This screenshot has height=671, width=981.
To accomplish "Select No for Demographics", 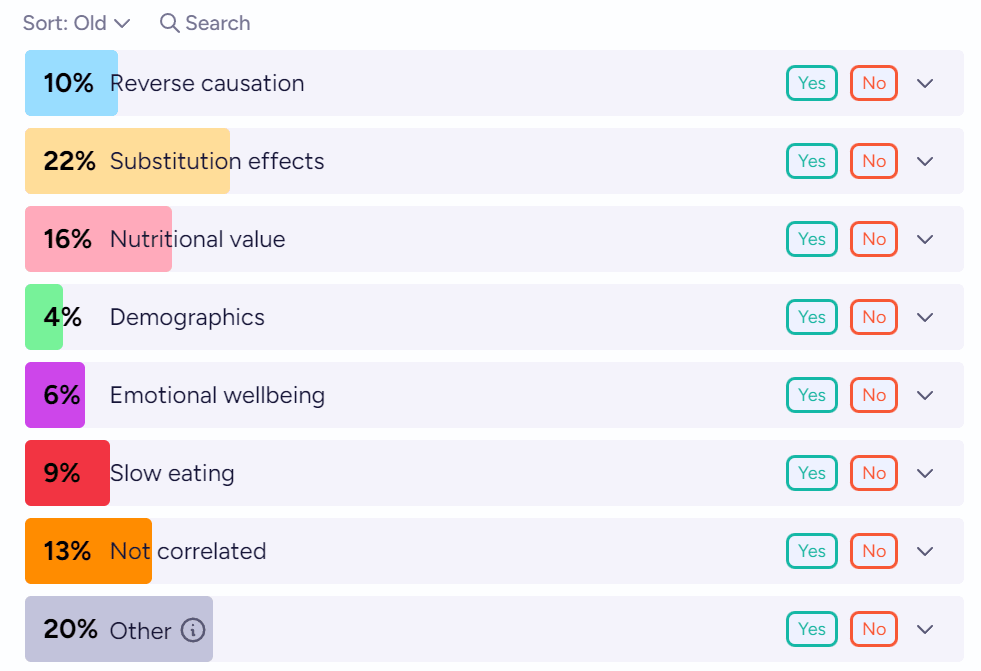I will pyautogui.click(x=874, y=317).
